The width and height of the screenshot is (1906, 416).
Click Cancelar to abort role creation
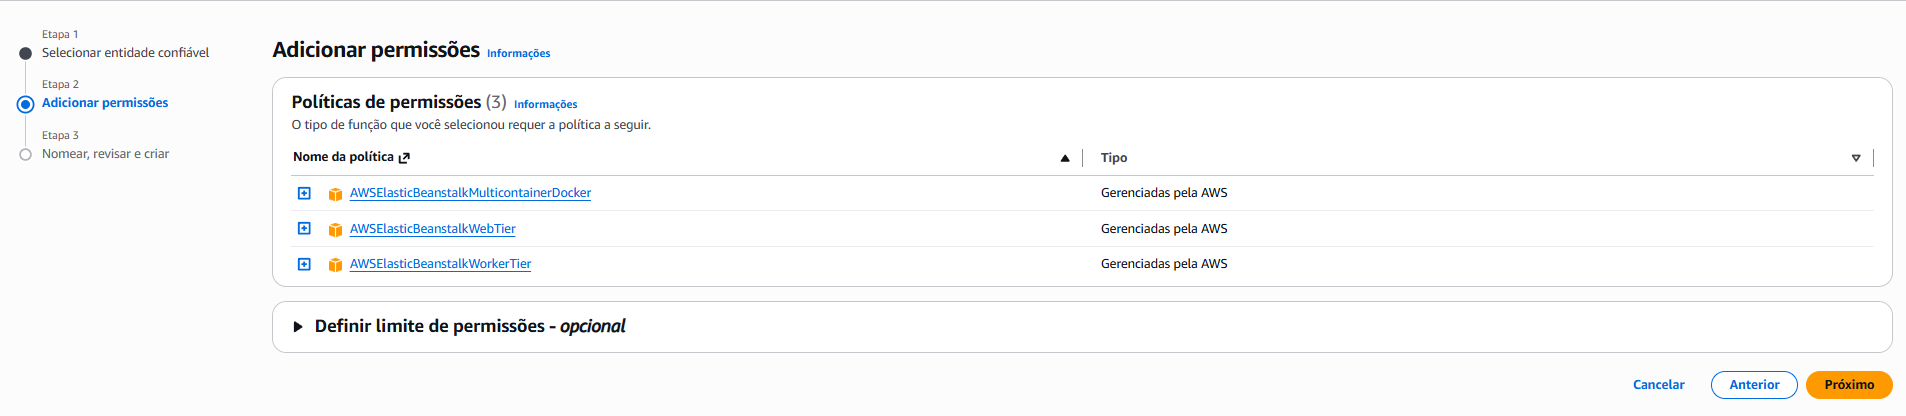pos(1658,385)
